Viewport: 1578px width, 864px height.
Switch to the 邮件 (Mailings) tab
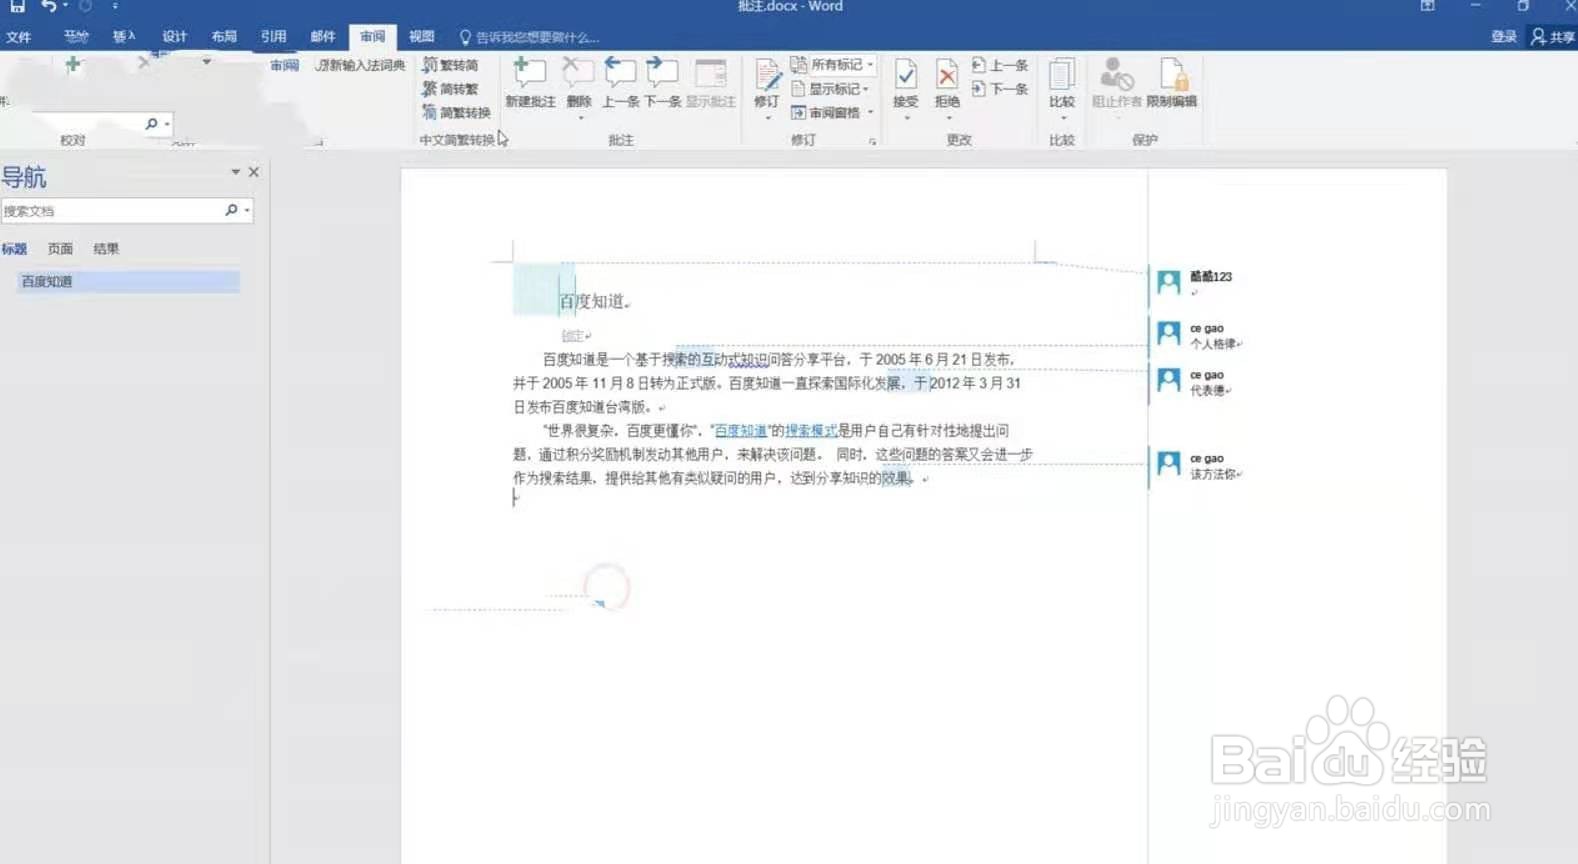coord(323,37)
